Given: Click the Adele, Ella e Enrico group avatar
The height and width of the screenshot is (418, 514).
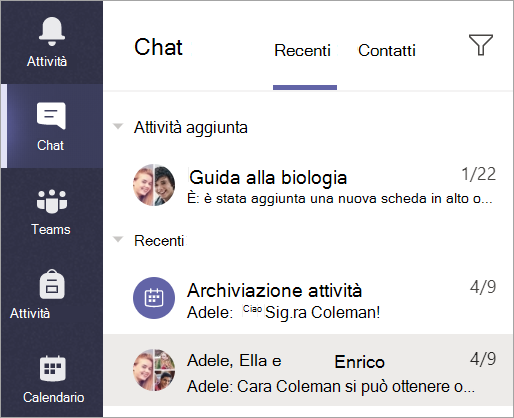Looking at the screenshot, I should pos(154,370).
